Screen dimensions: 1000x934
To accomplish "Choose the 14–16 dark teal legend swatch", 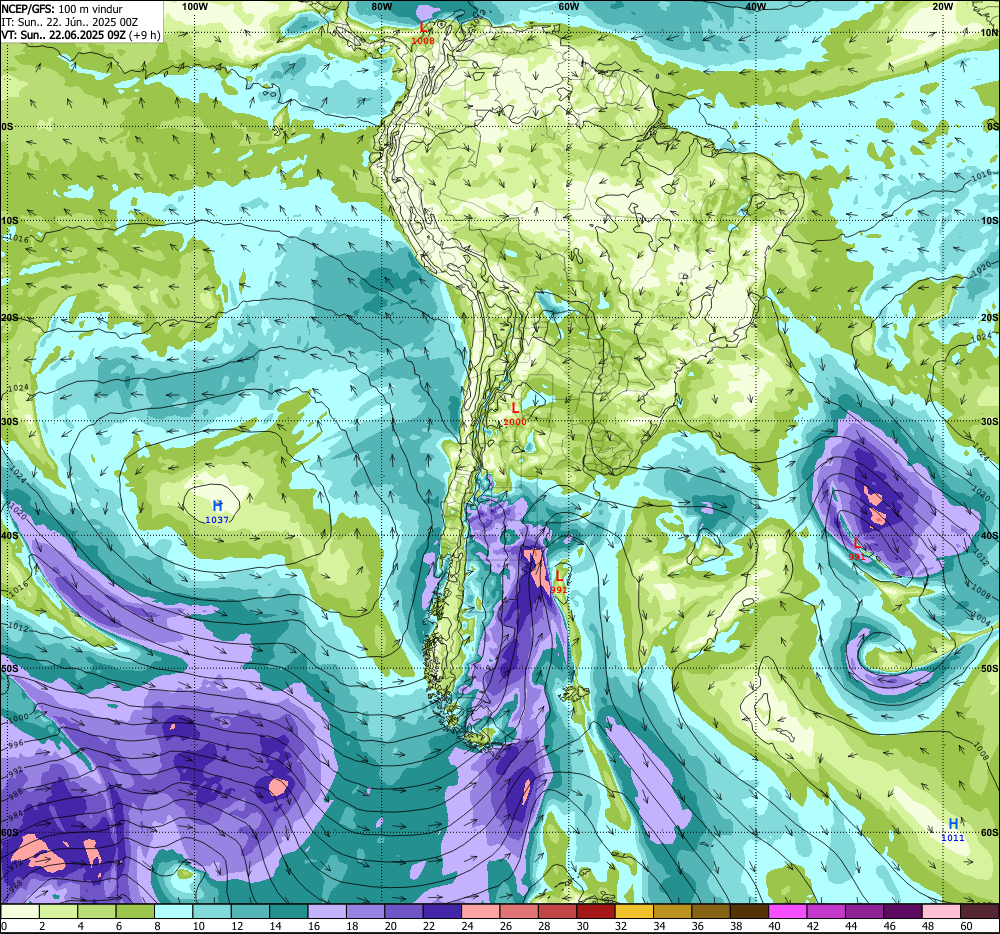I will coord(289,912).
